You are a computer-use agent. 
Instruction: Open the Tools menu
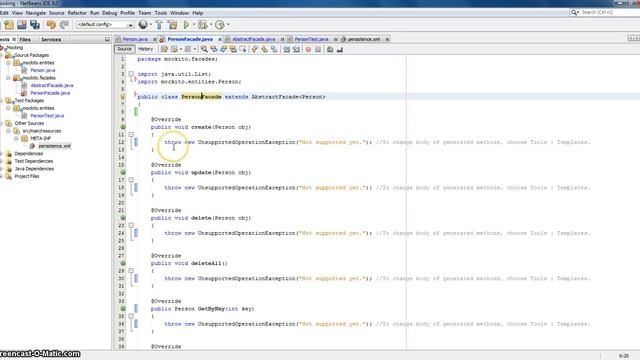coord(161,13)
